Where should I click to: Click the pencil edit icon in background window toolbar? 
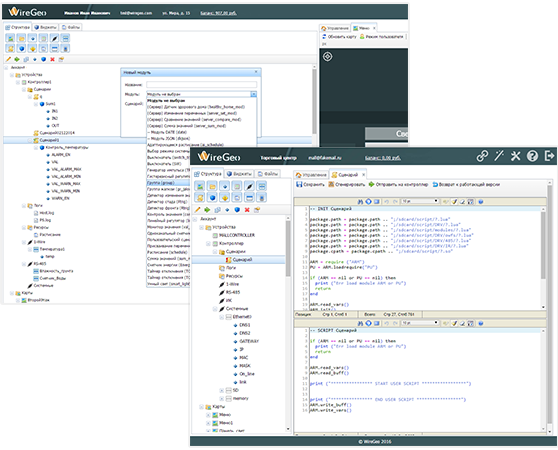(x=8, y=59)
